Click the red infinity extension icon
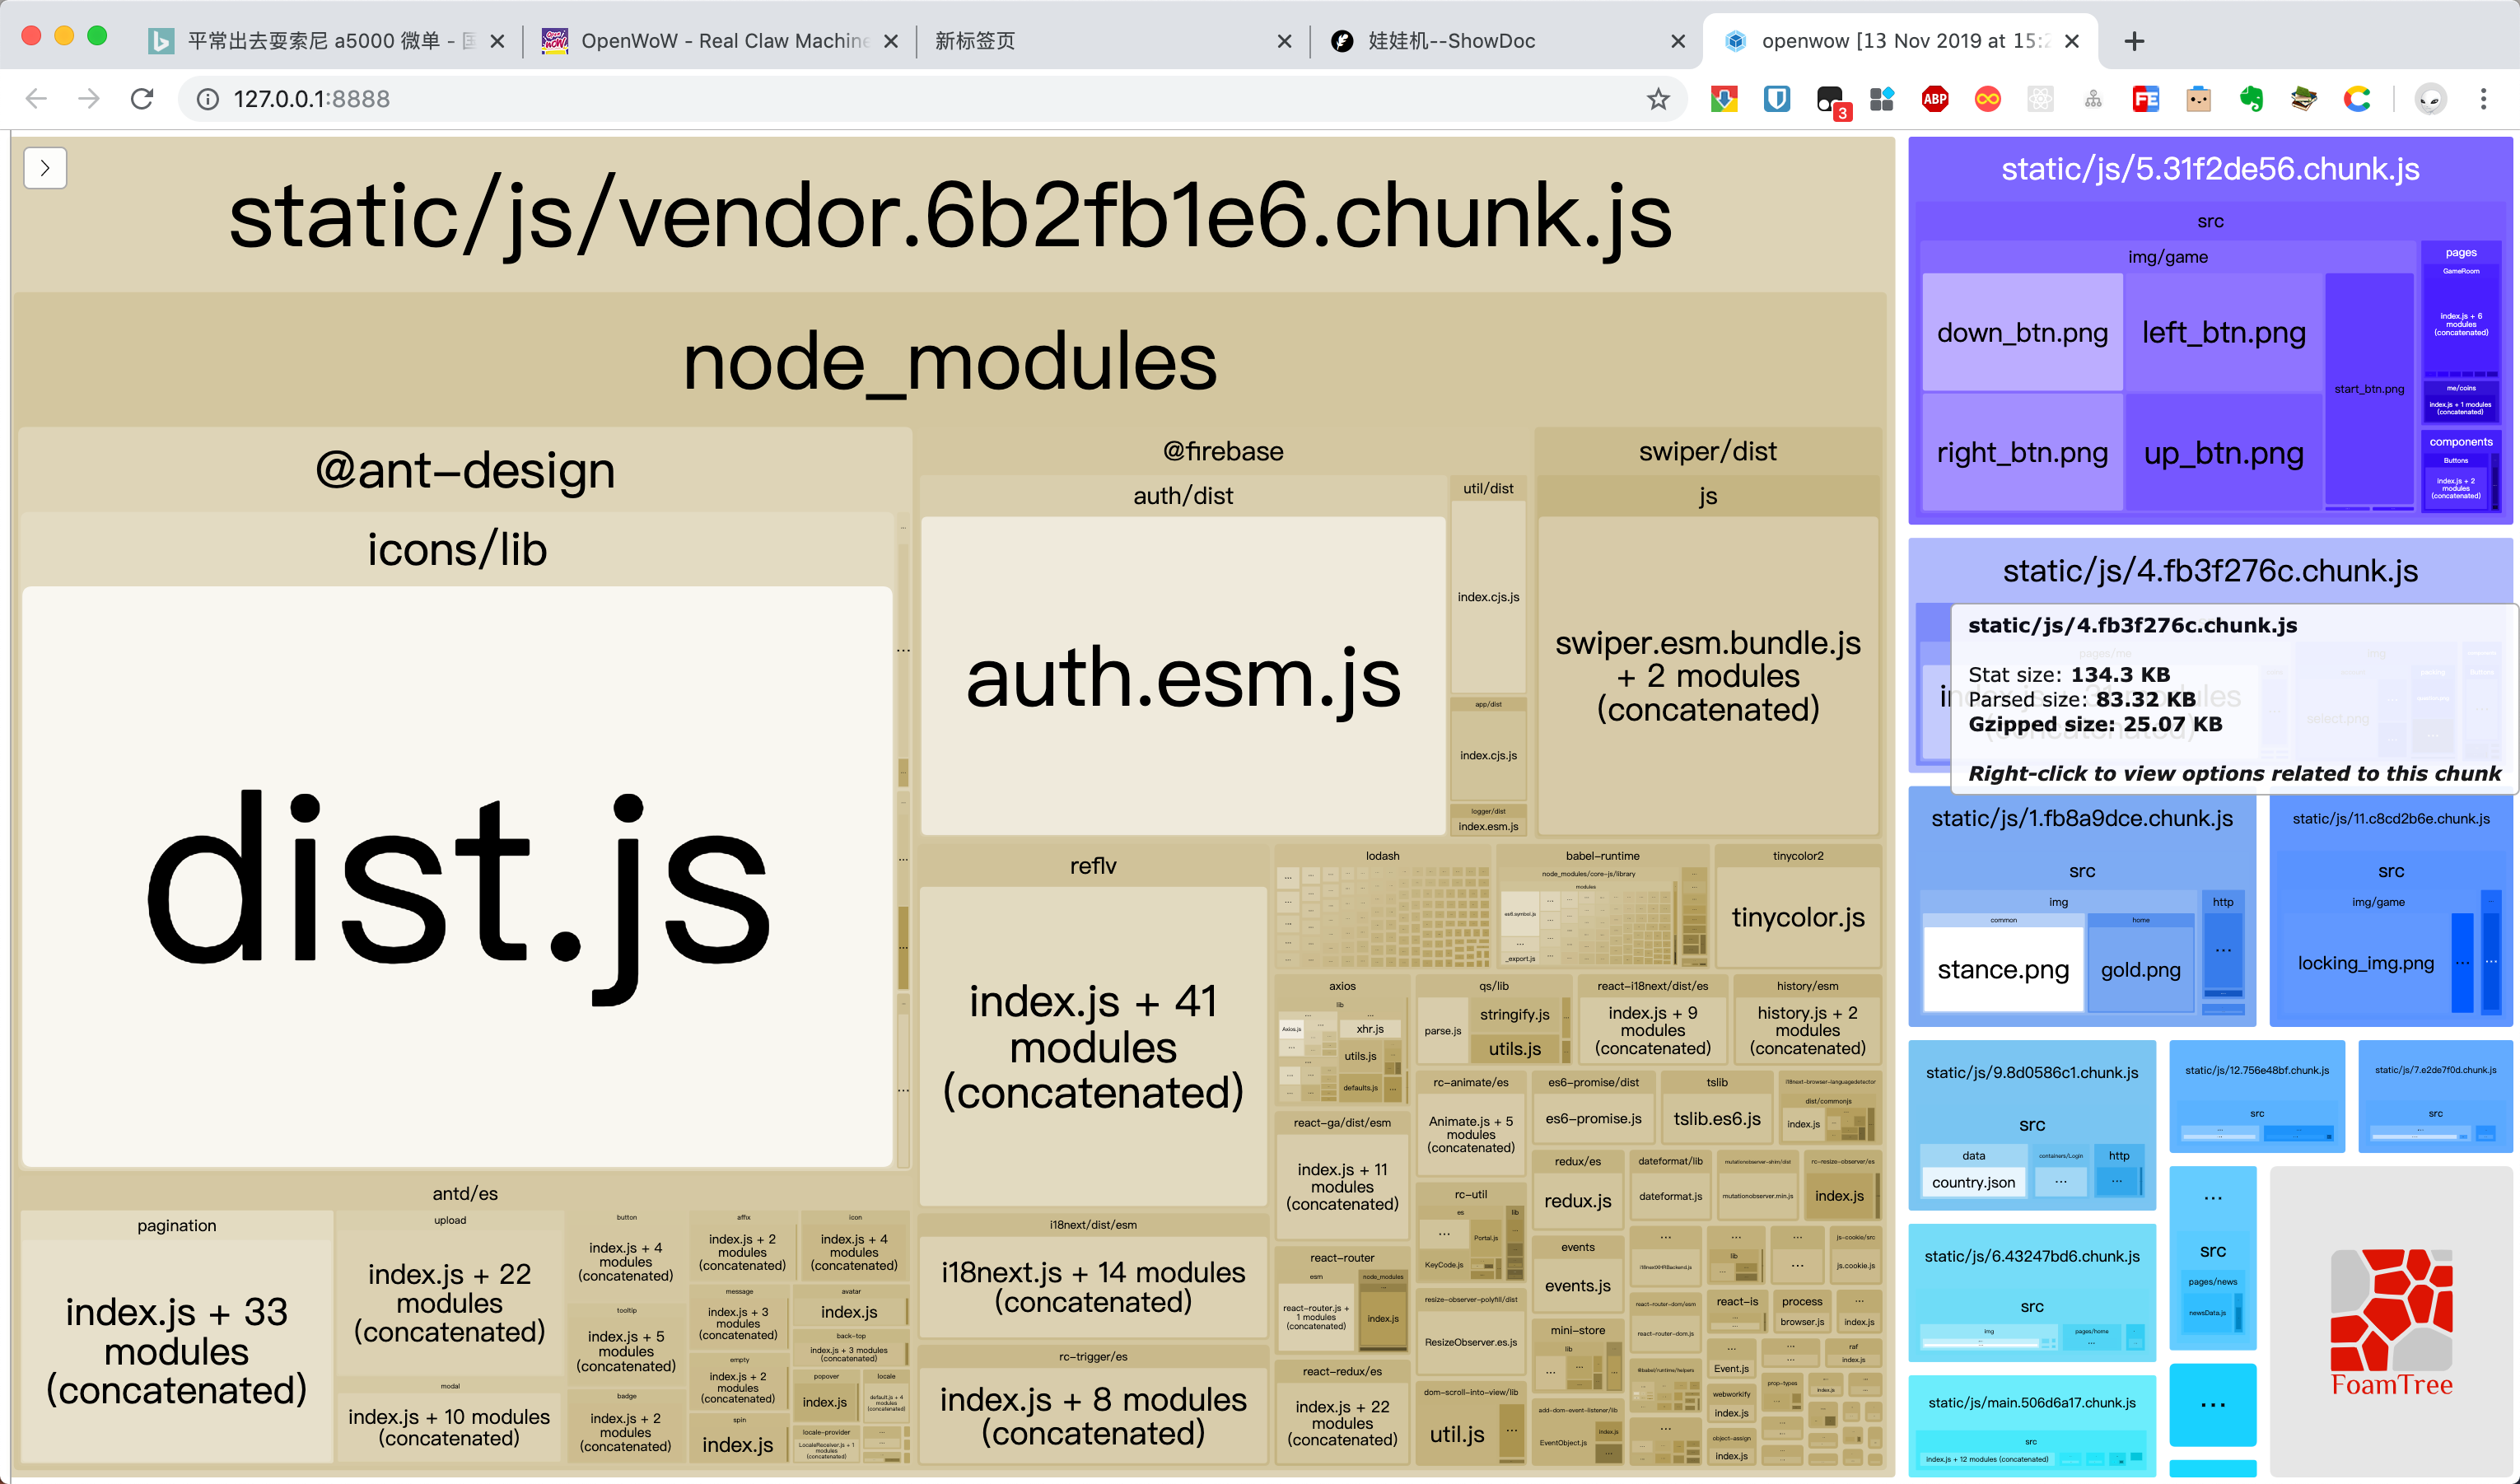Viewport: 2520px width, 1484px height. point(1988,99)
